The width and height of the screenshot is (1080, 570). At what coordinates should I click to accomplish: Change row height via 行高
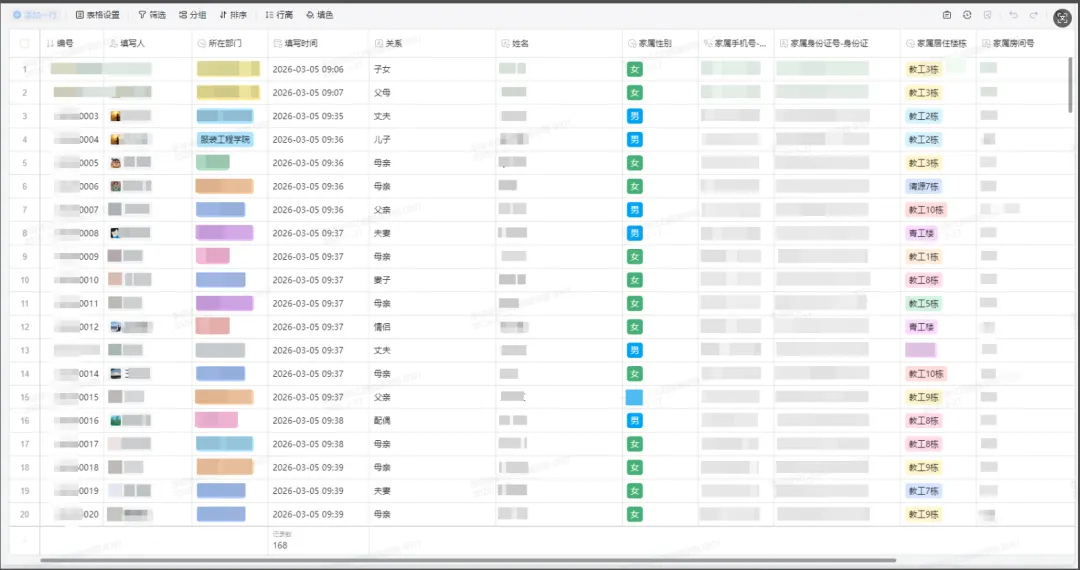(x=279, y=15)
